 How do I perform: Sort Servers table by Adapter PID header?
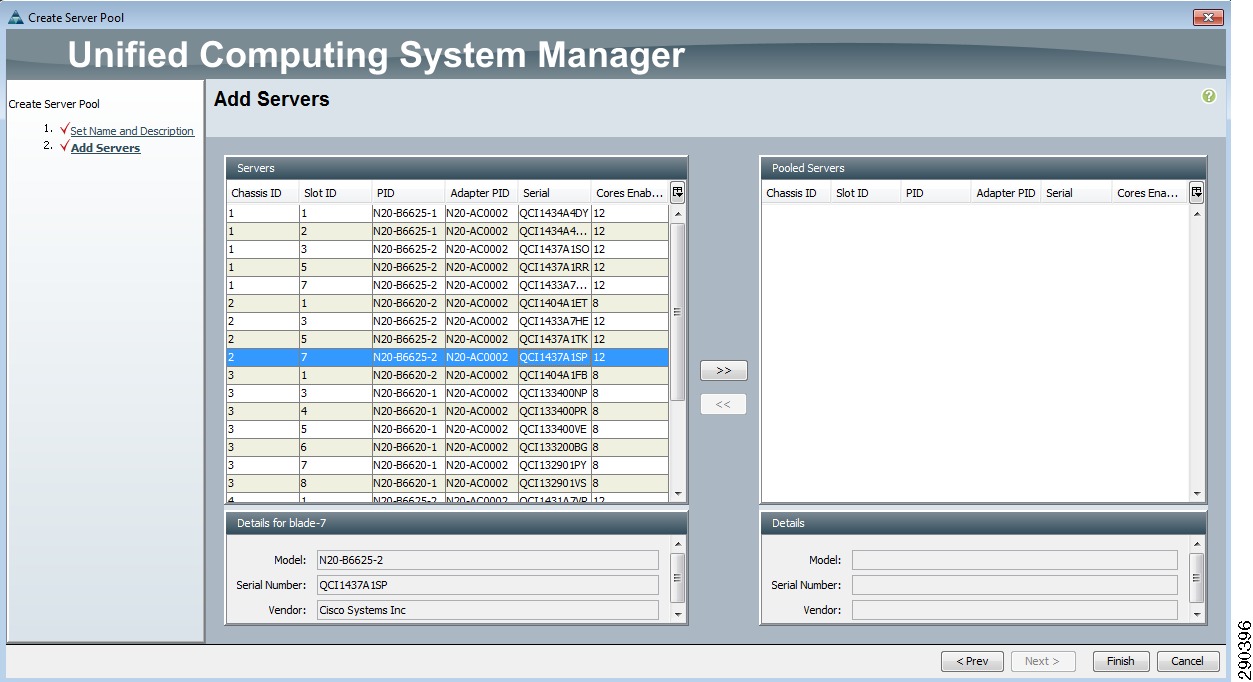click(482, 193)
